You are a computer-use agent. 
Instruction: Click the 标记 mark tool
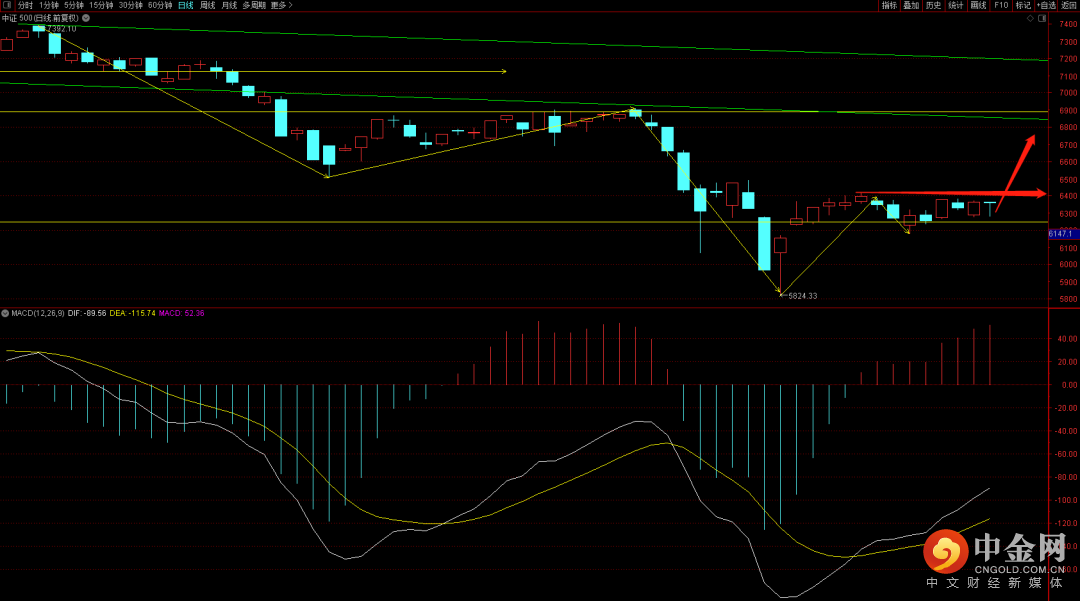point(1022,5)
